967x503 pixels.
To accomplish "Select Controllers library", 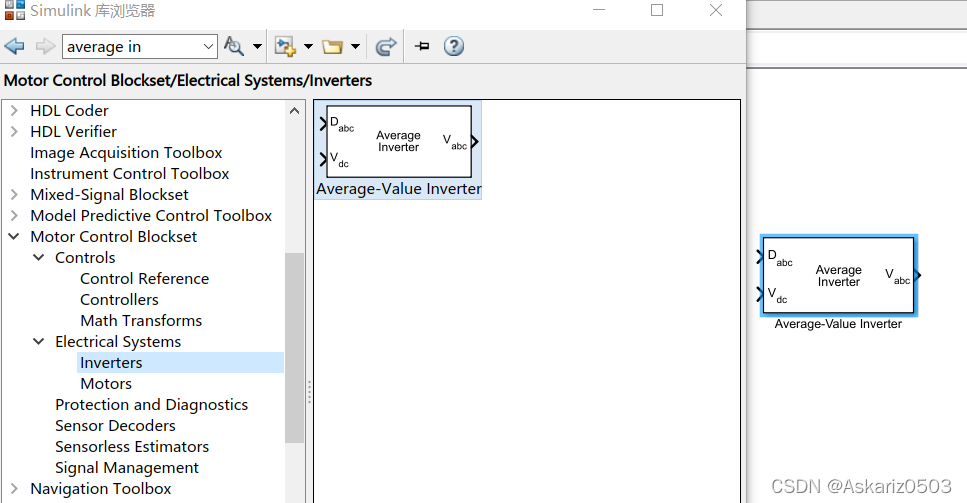I will (x=119, y=300).
